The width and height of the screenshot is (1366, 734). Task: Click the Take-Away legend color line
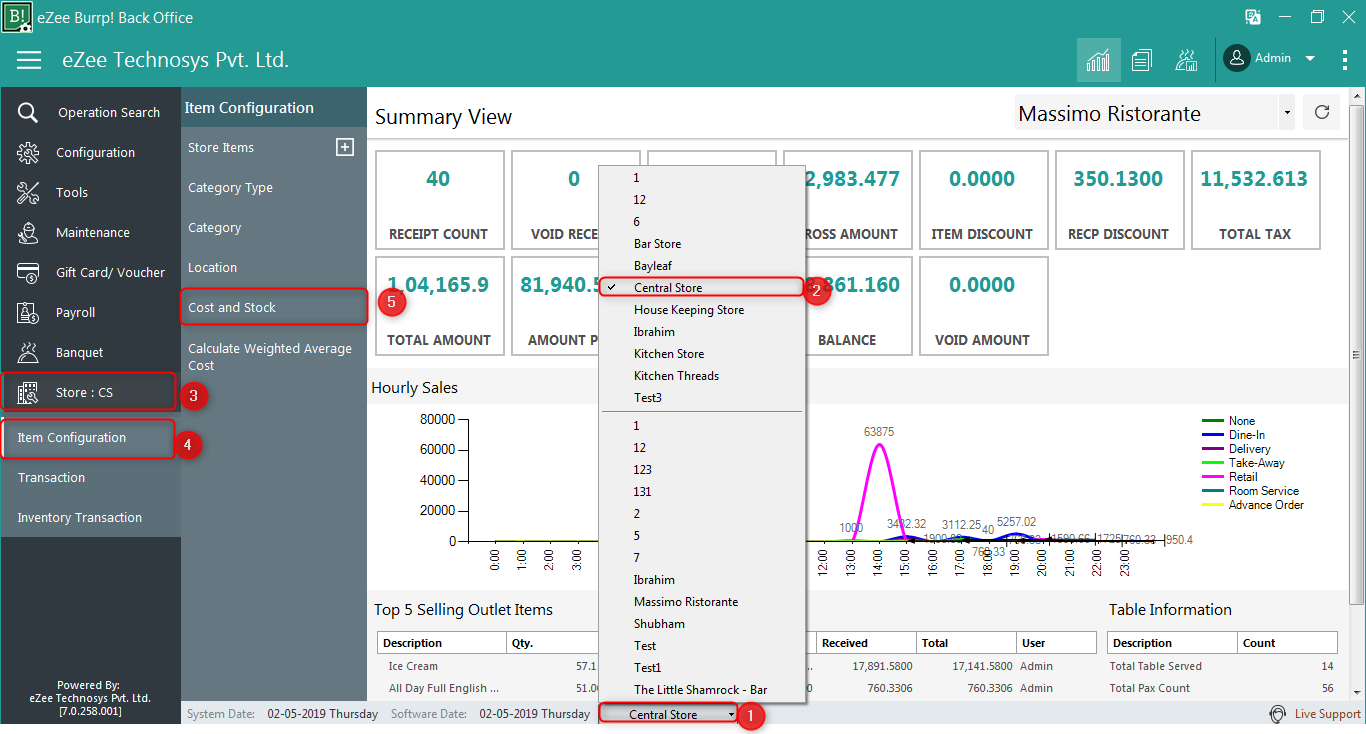click(1212, 463)
